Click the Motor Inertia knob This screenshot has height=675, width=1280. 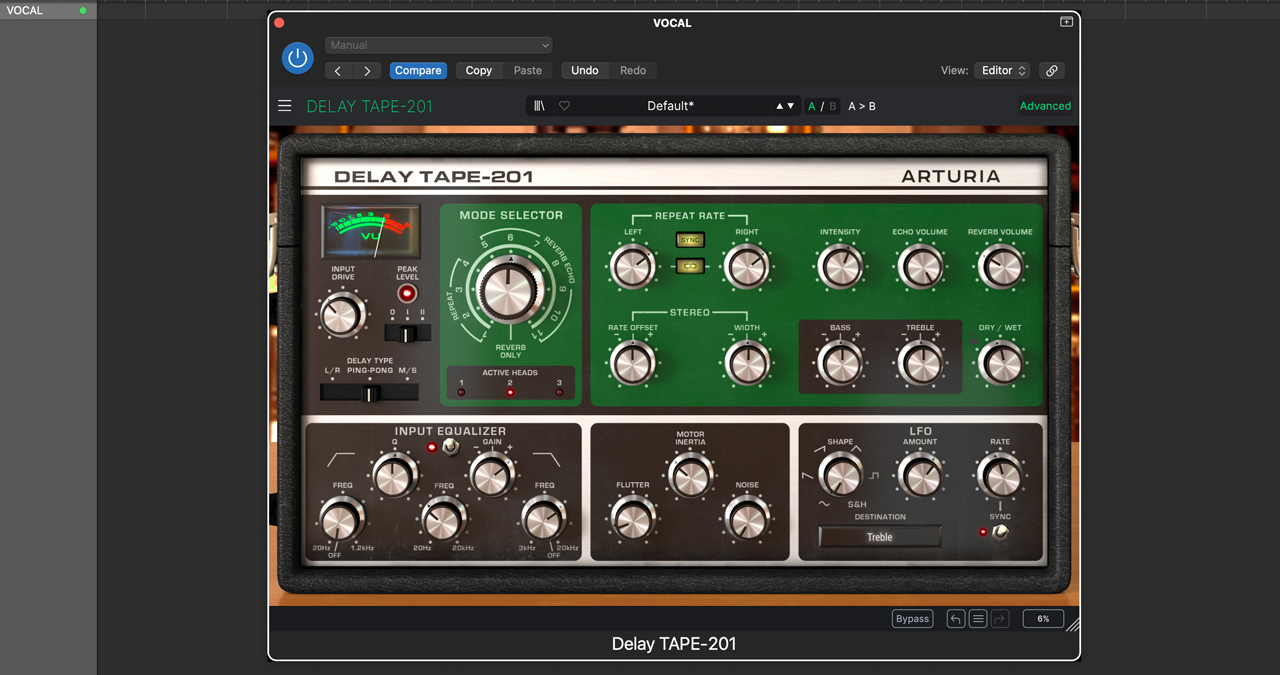tap(690, 476)
